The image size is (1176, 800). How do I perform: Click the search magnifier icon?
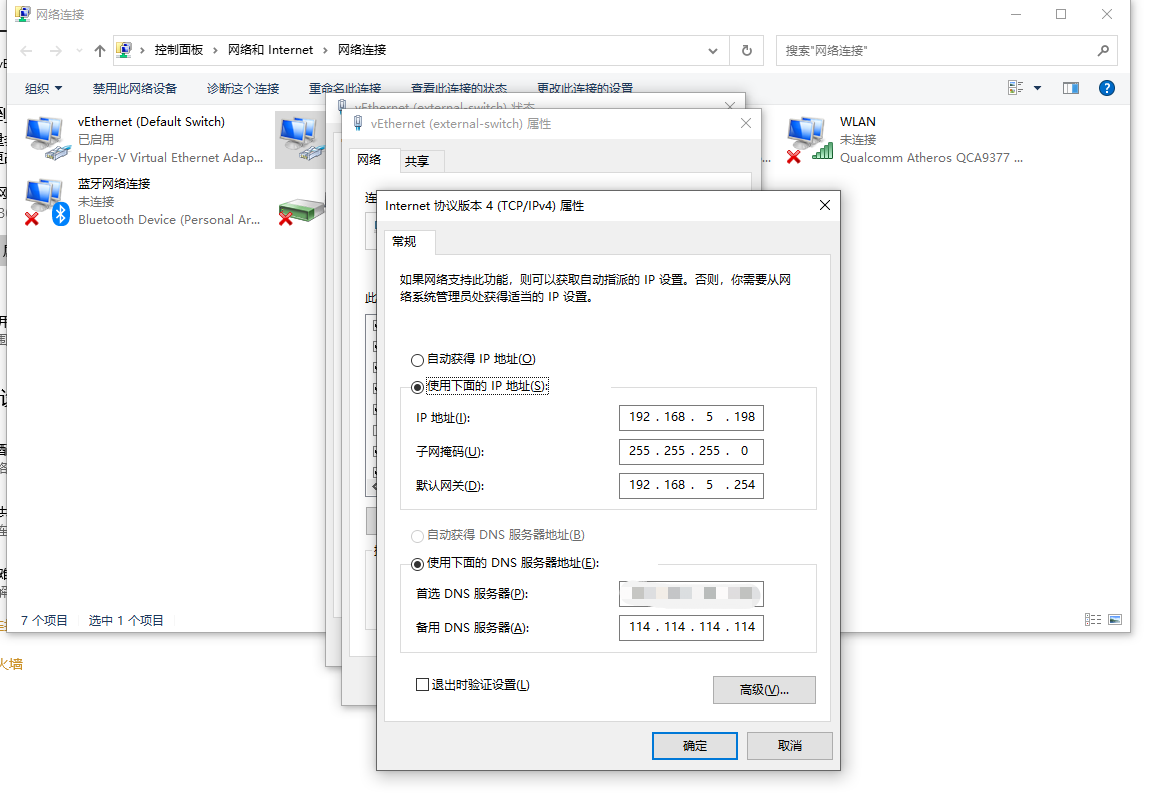point(1102,50)
